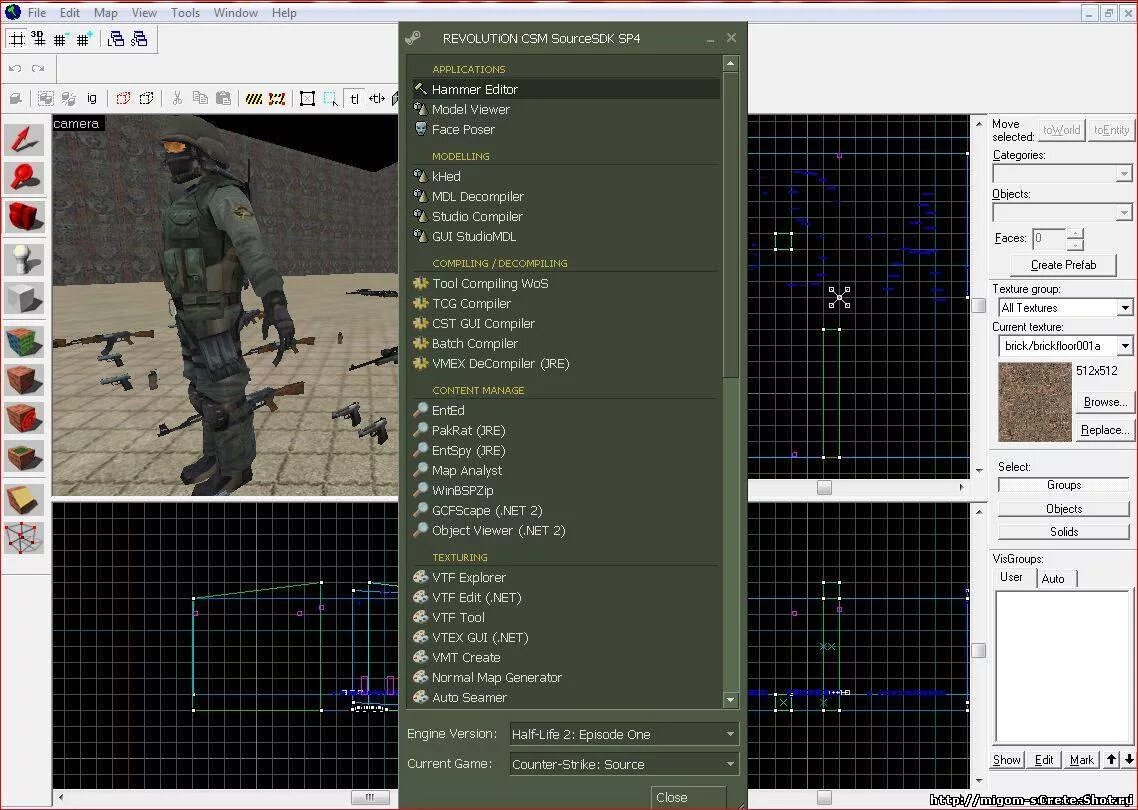The image size is (1138, 810).
Task: Click the Create Prefab button
Action: coord(1063,265)
